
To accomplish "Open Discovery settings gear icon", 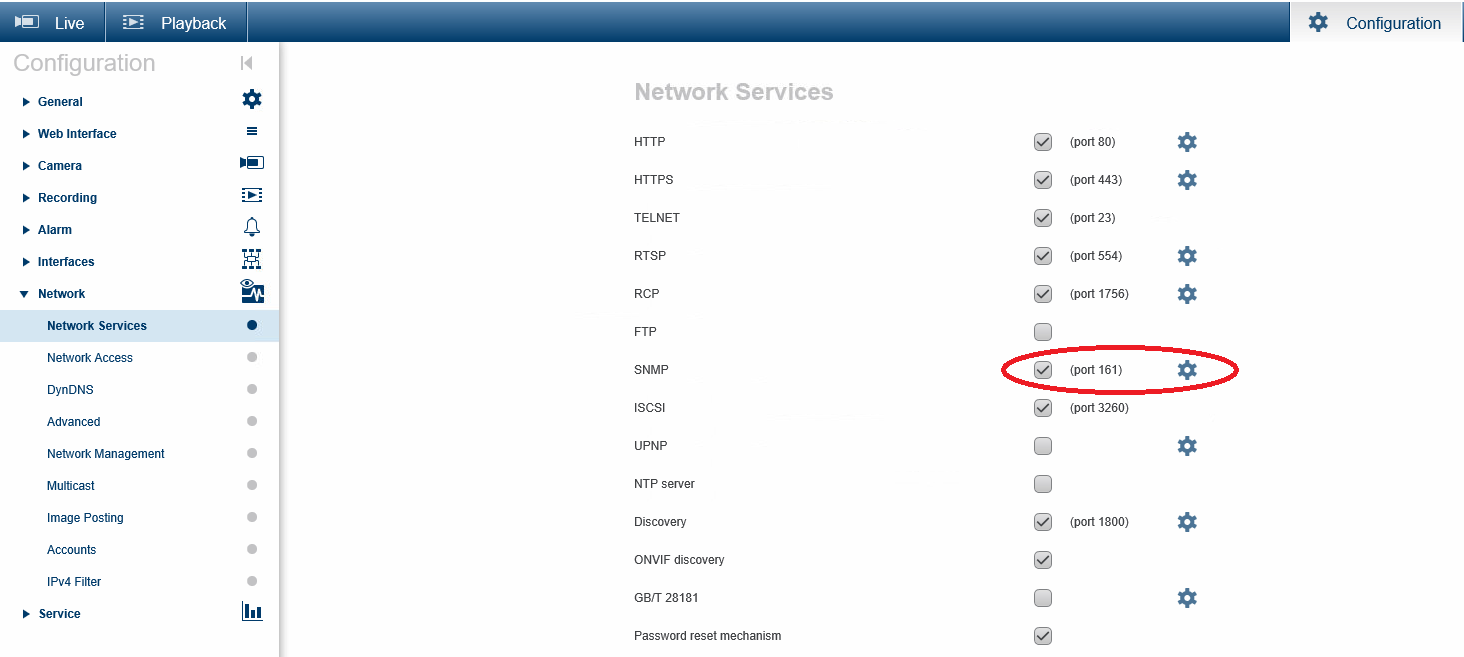I will 1187,522.
